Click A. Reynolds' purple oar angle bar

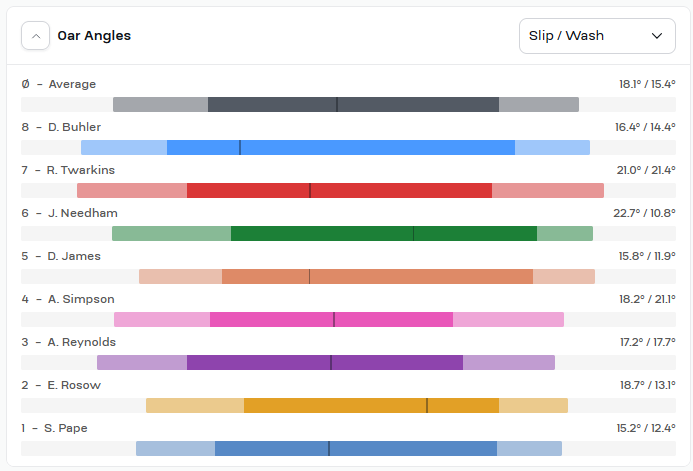click(326, 362)
